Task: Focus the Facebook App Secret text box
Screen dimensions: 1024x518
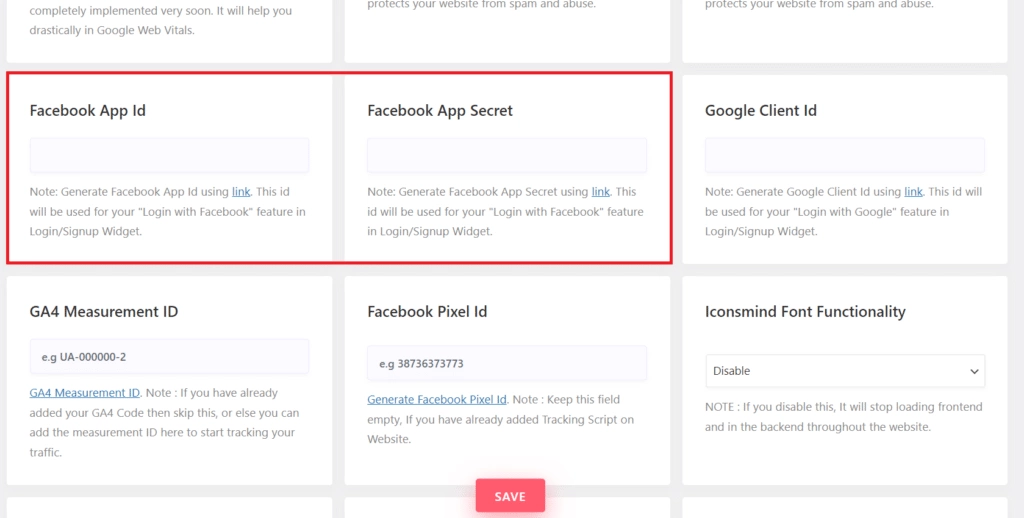Action: [506, 156]
